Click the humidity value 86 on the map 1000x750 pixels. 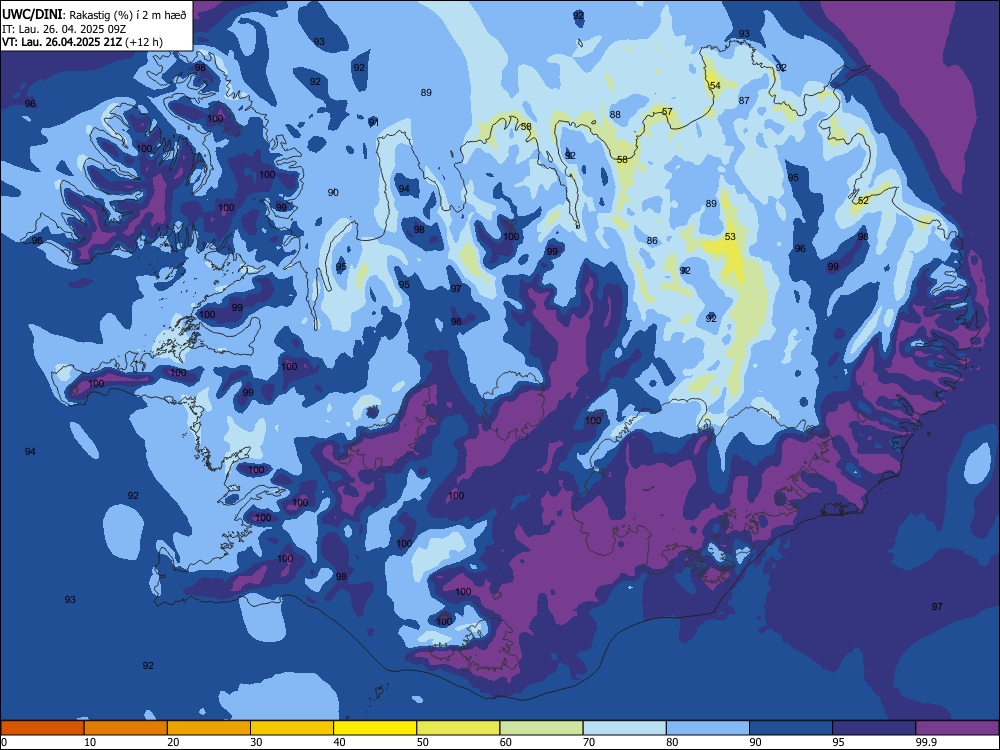(x=652, y=241)
